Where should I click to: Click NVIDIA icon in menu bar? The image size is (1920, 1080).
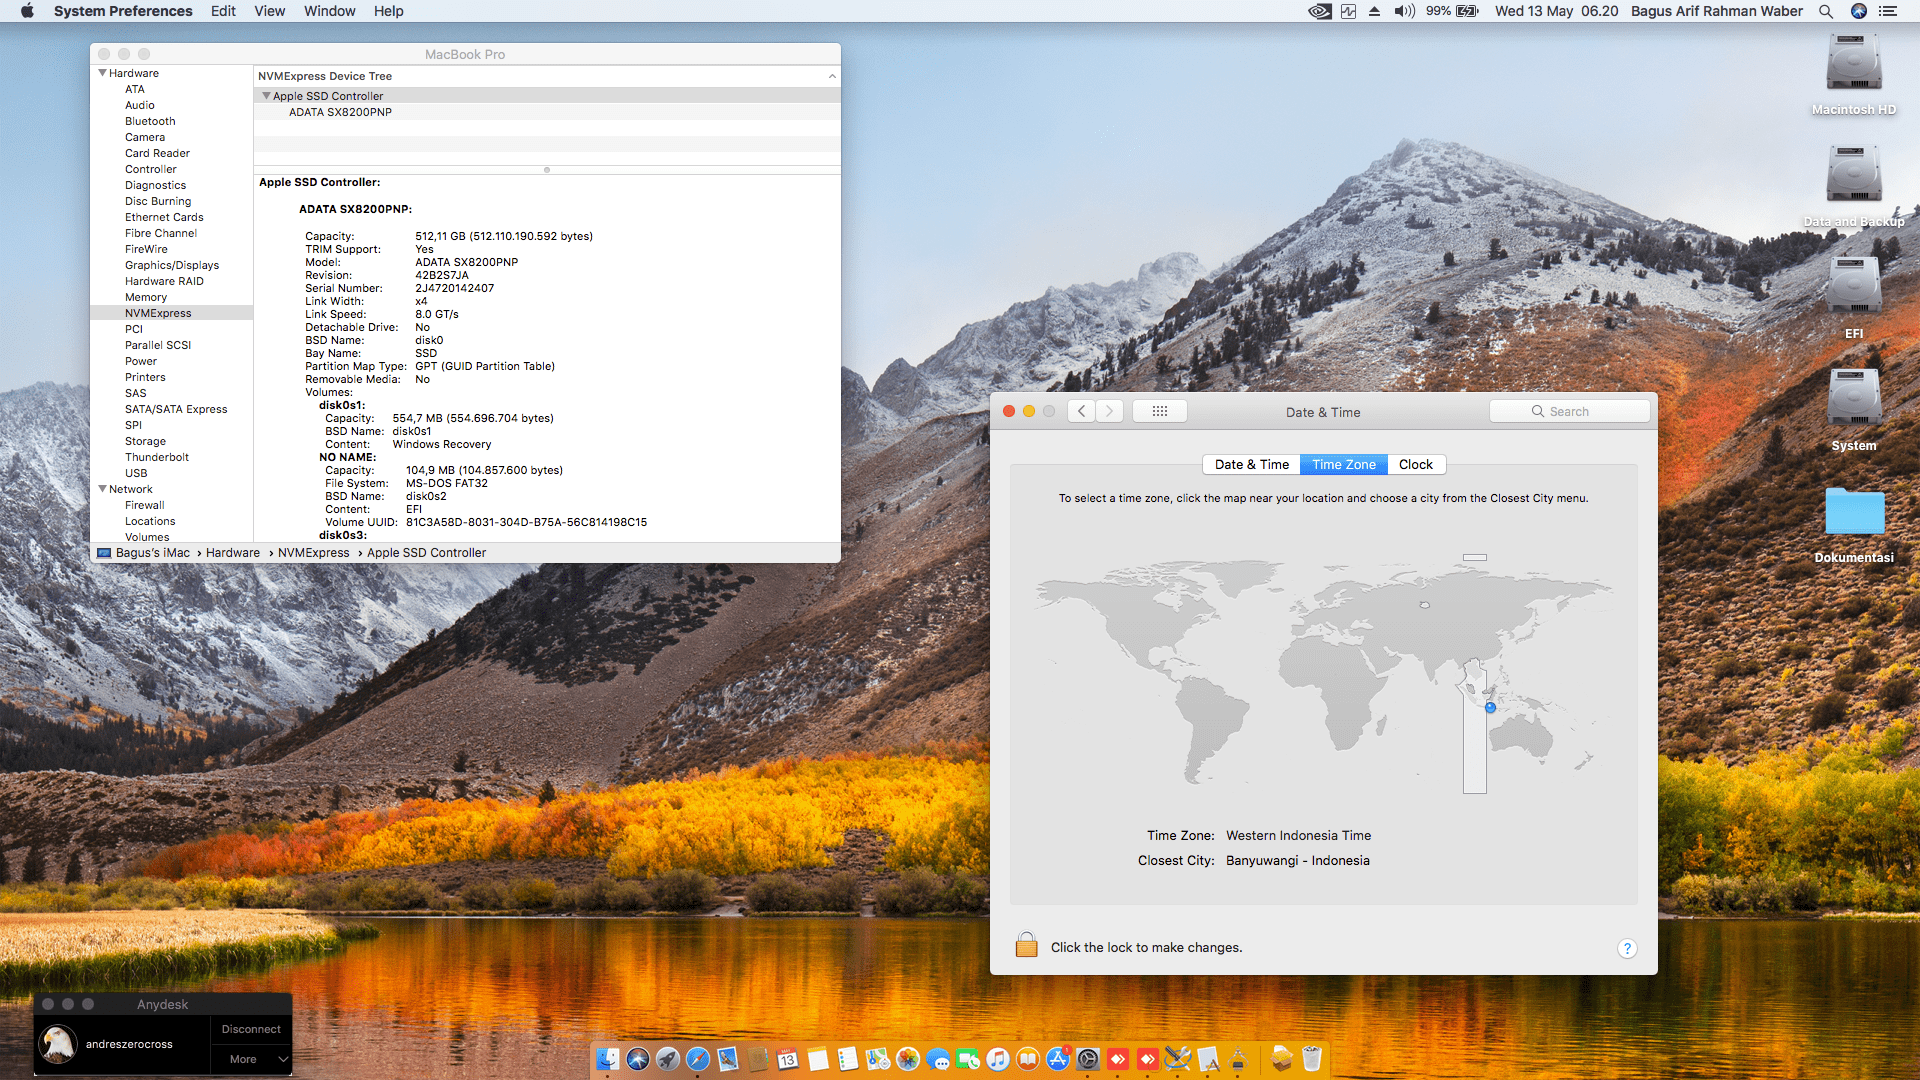(x=1320, y=11)
